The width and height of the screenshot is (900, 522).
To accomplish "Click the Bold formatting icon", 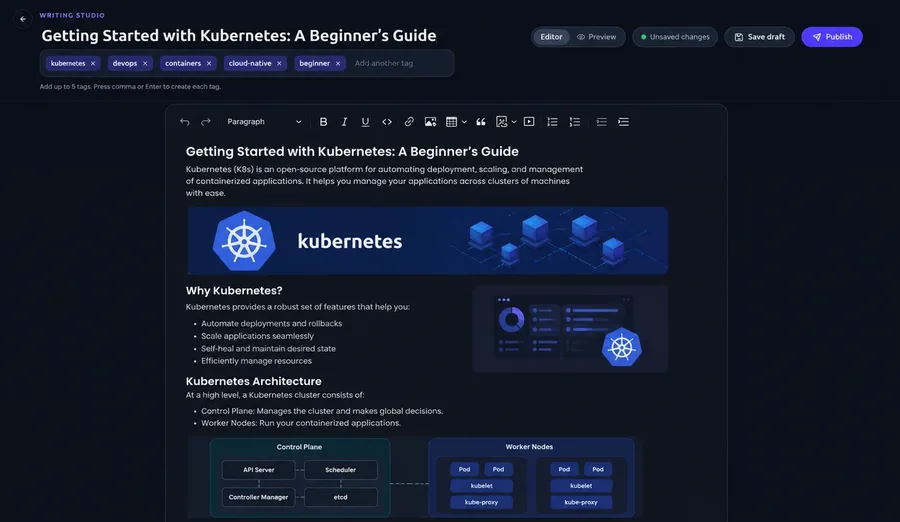I will [323, 122].
